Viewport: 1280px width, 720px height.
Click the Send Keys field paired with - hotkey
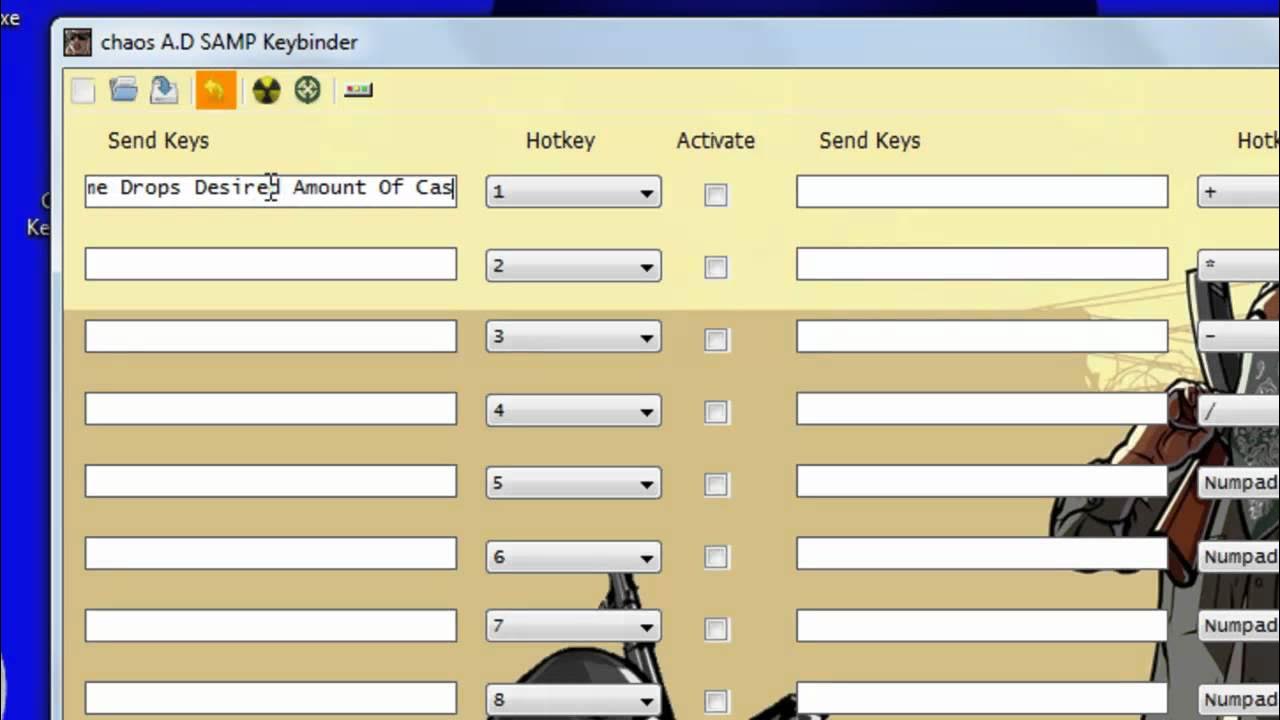point(982,336)
